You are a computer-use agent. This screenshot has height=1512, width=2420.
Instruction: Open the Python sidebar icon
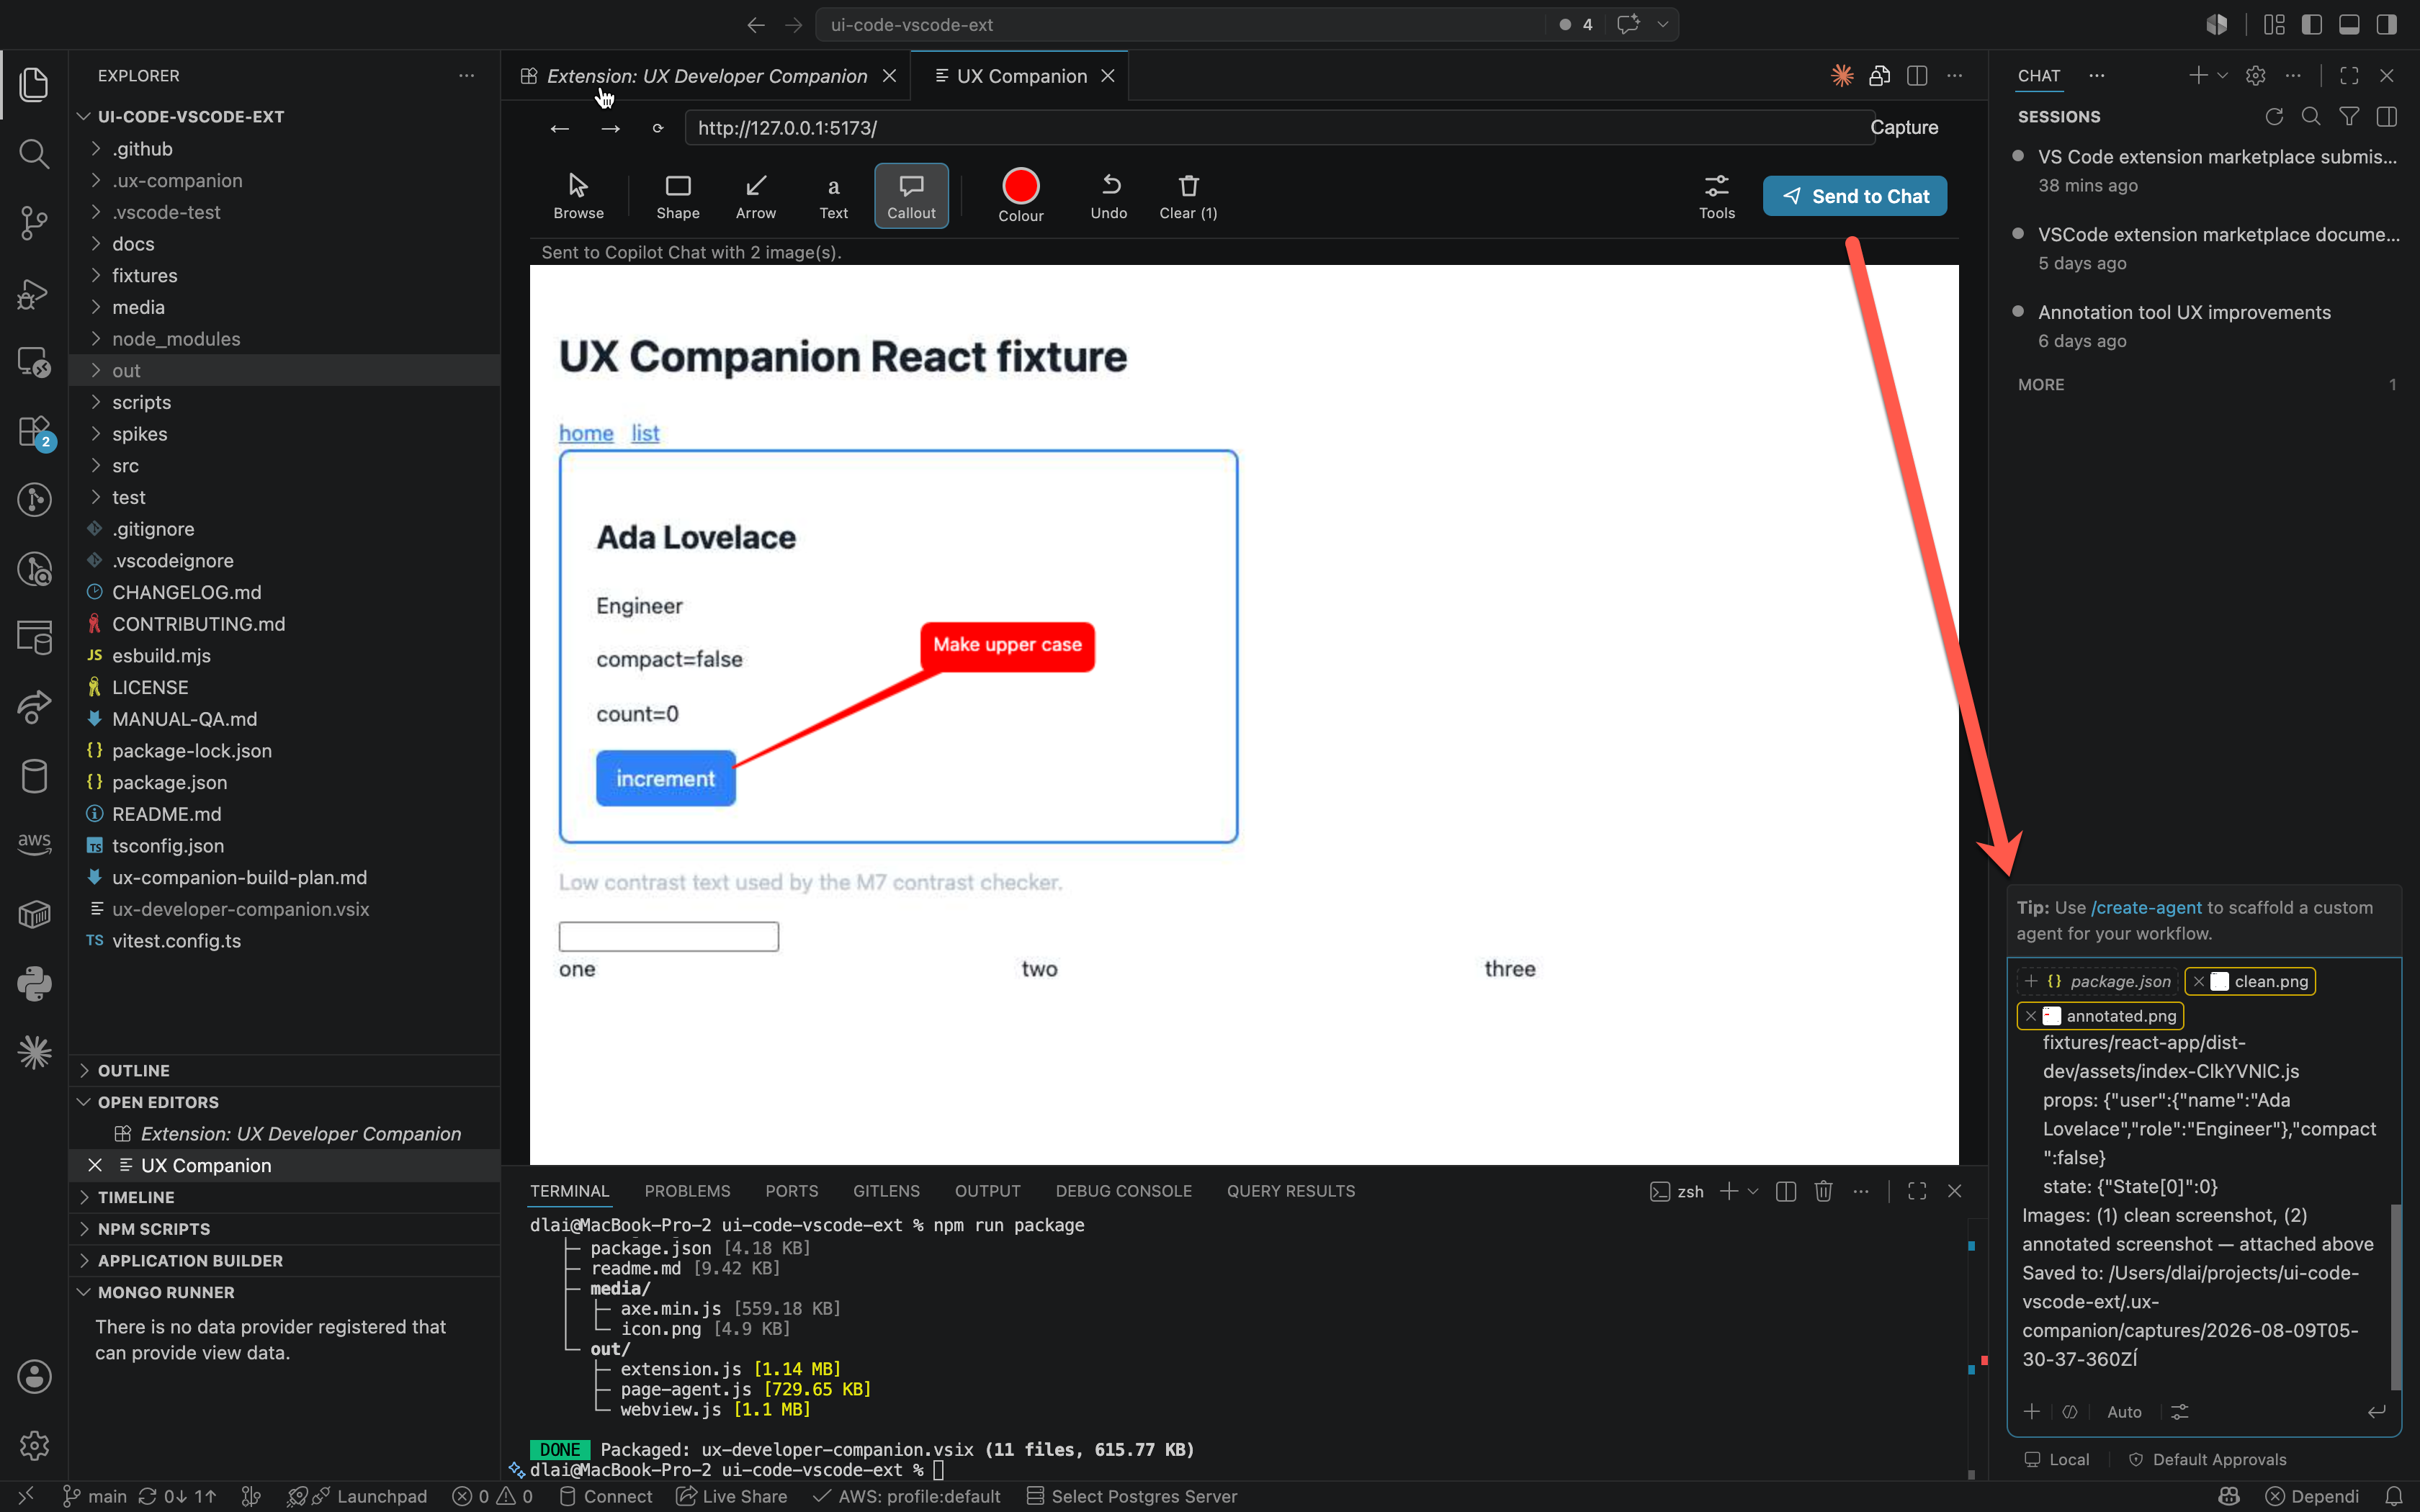pyautogui.click(x=34, y=984)
